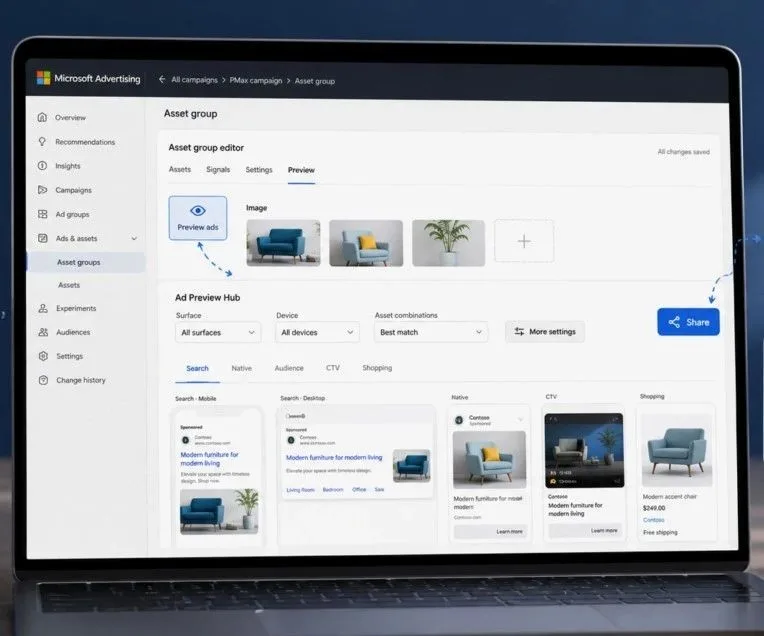Viewport: 764px width, 636px height.
Task: Select the Preview editor tab
Action: click(301, 170)
